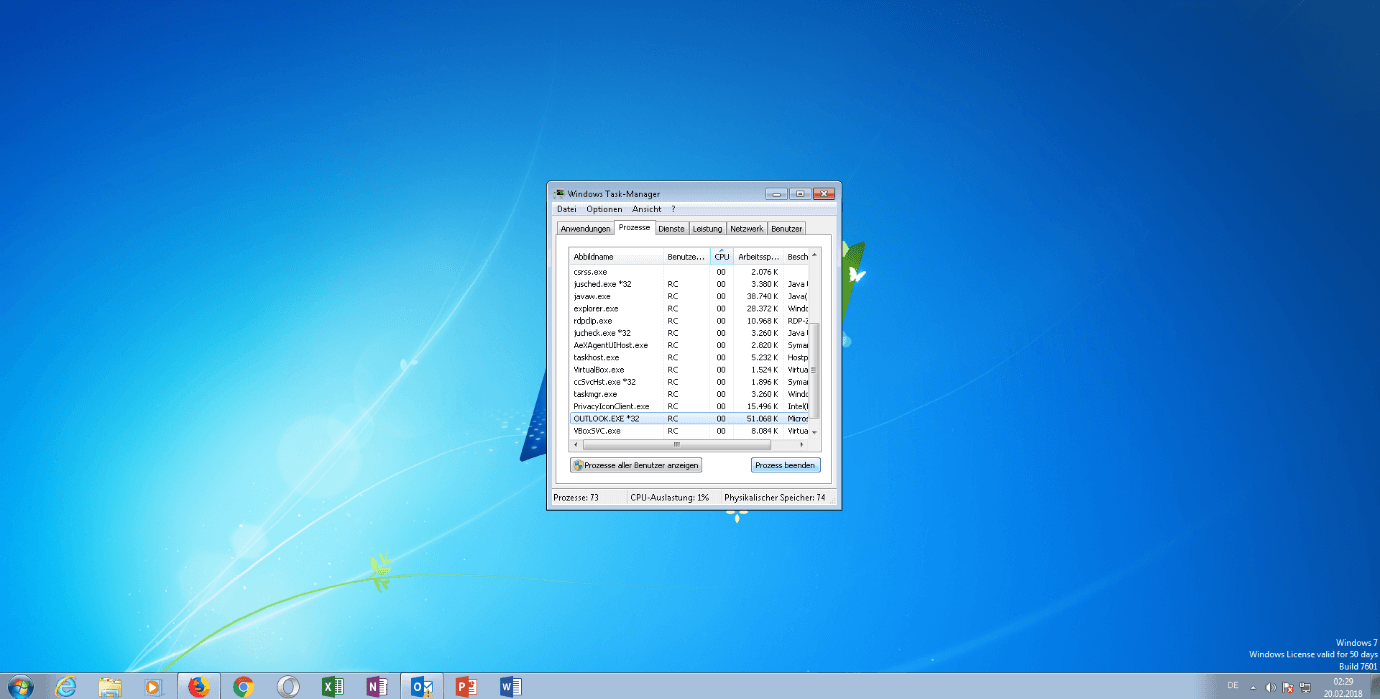Select the rdpclip.exe process

pos(689,321)
